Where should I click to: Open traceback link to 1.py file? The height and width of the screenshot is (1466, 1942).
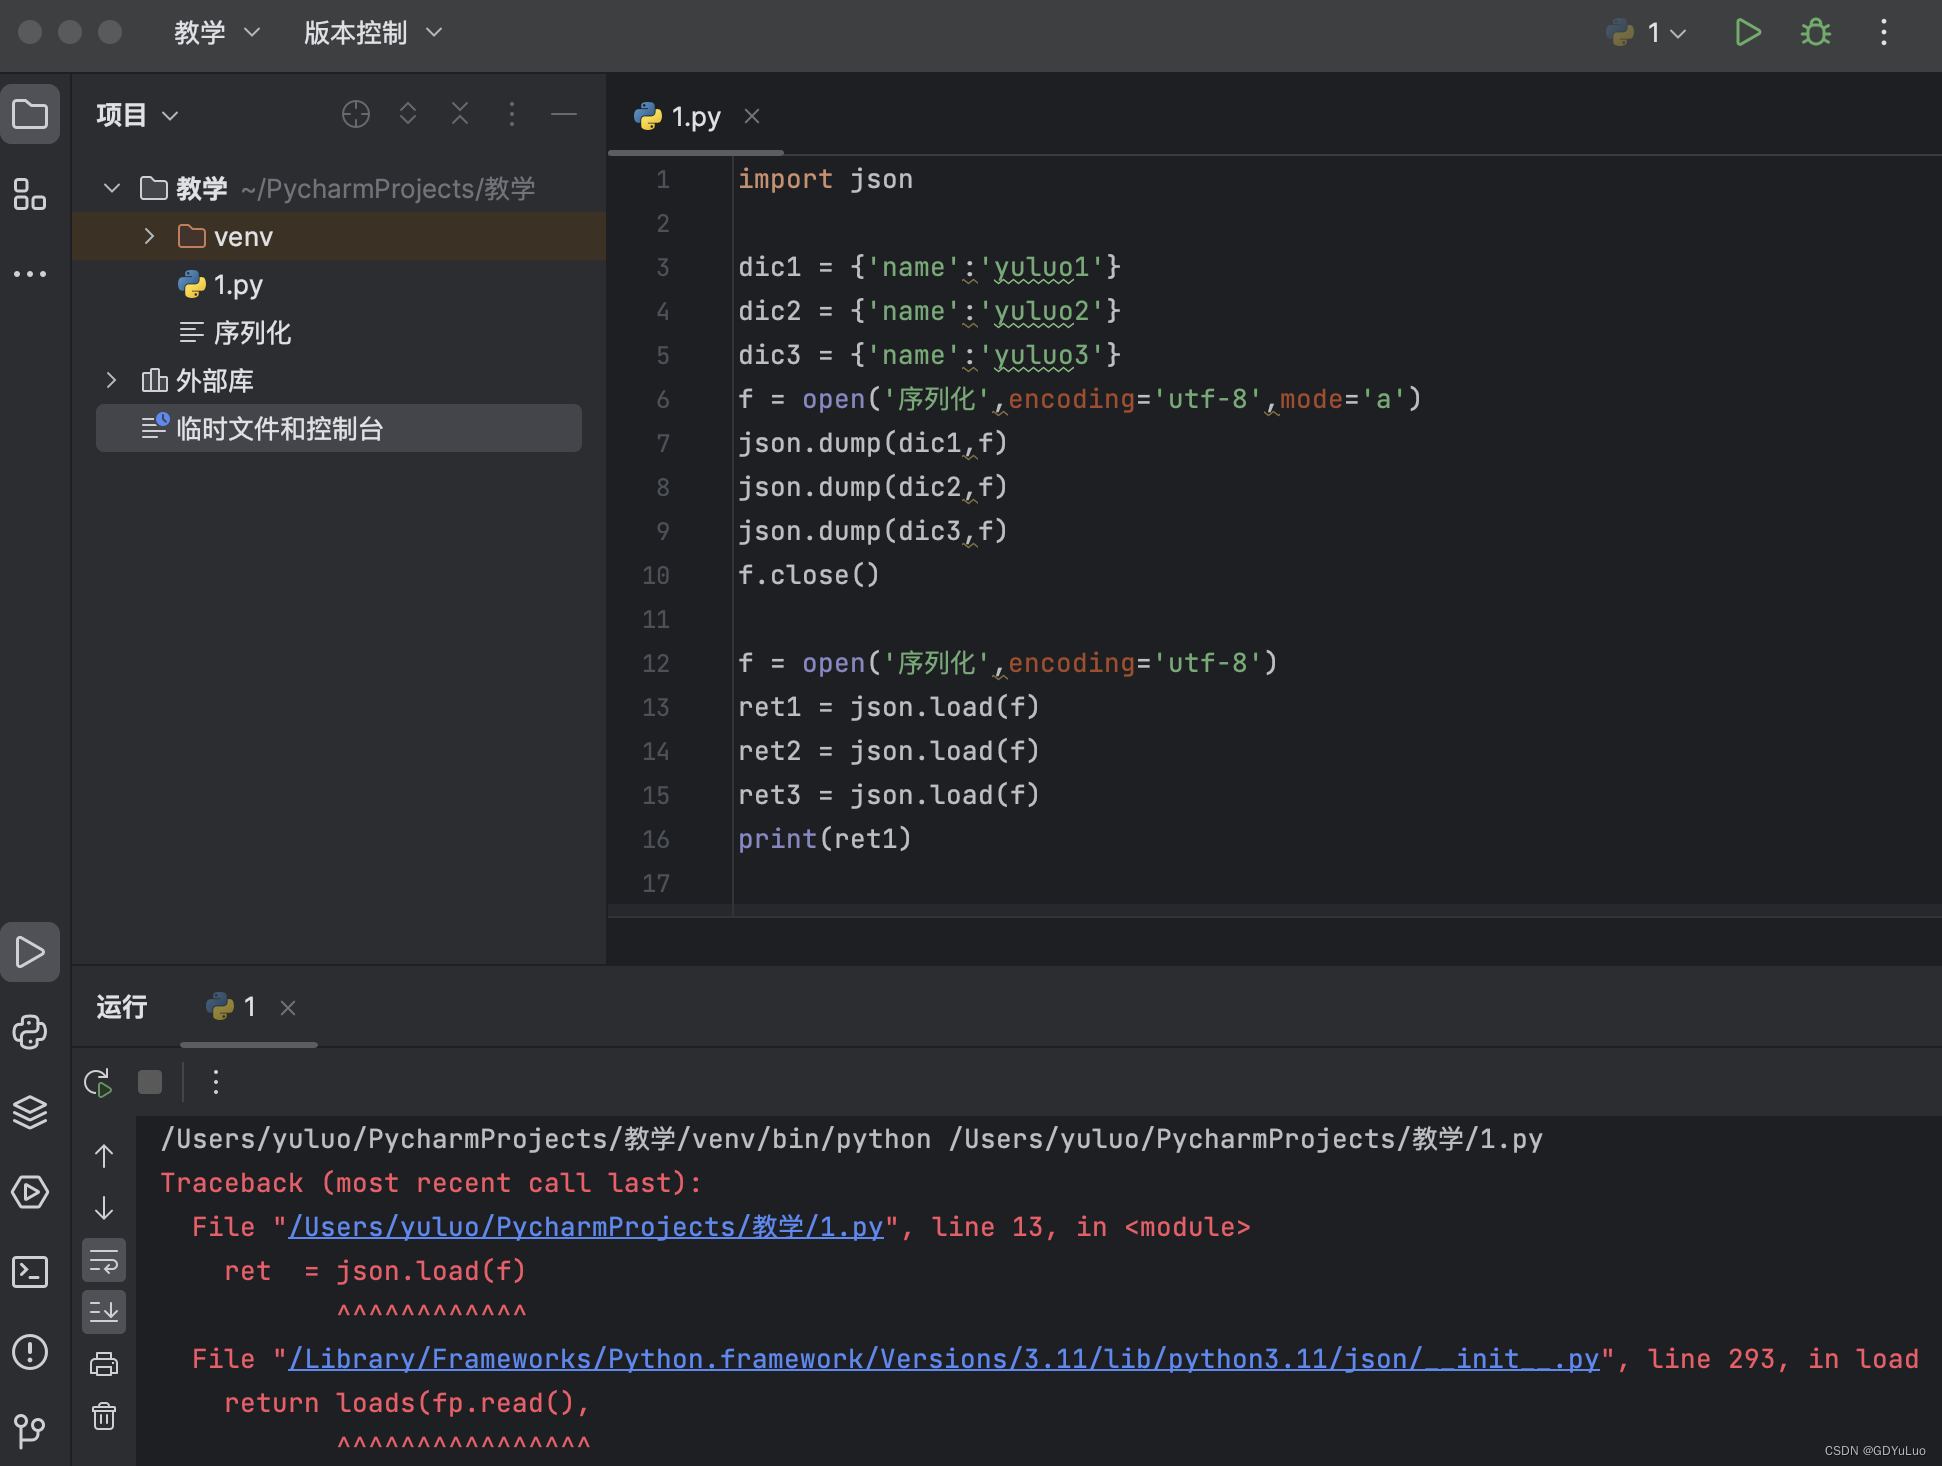[585, 1227]
